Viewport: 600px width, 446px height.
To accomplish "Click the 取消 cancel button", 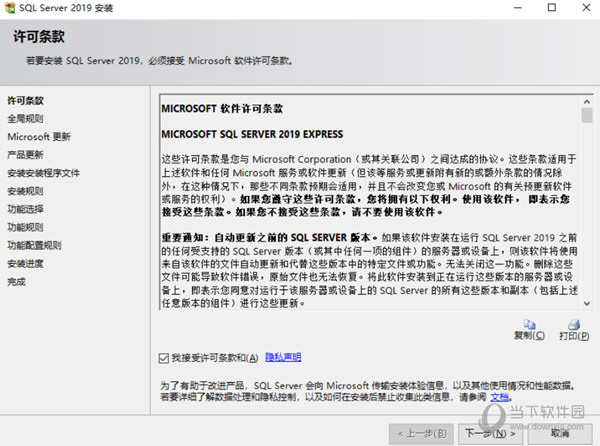I will click(x=560, y=434).
